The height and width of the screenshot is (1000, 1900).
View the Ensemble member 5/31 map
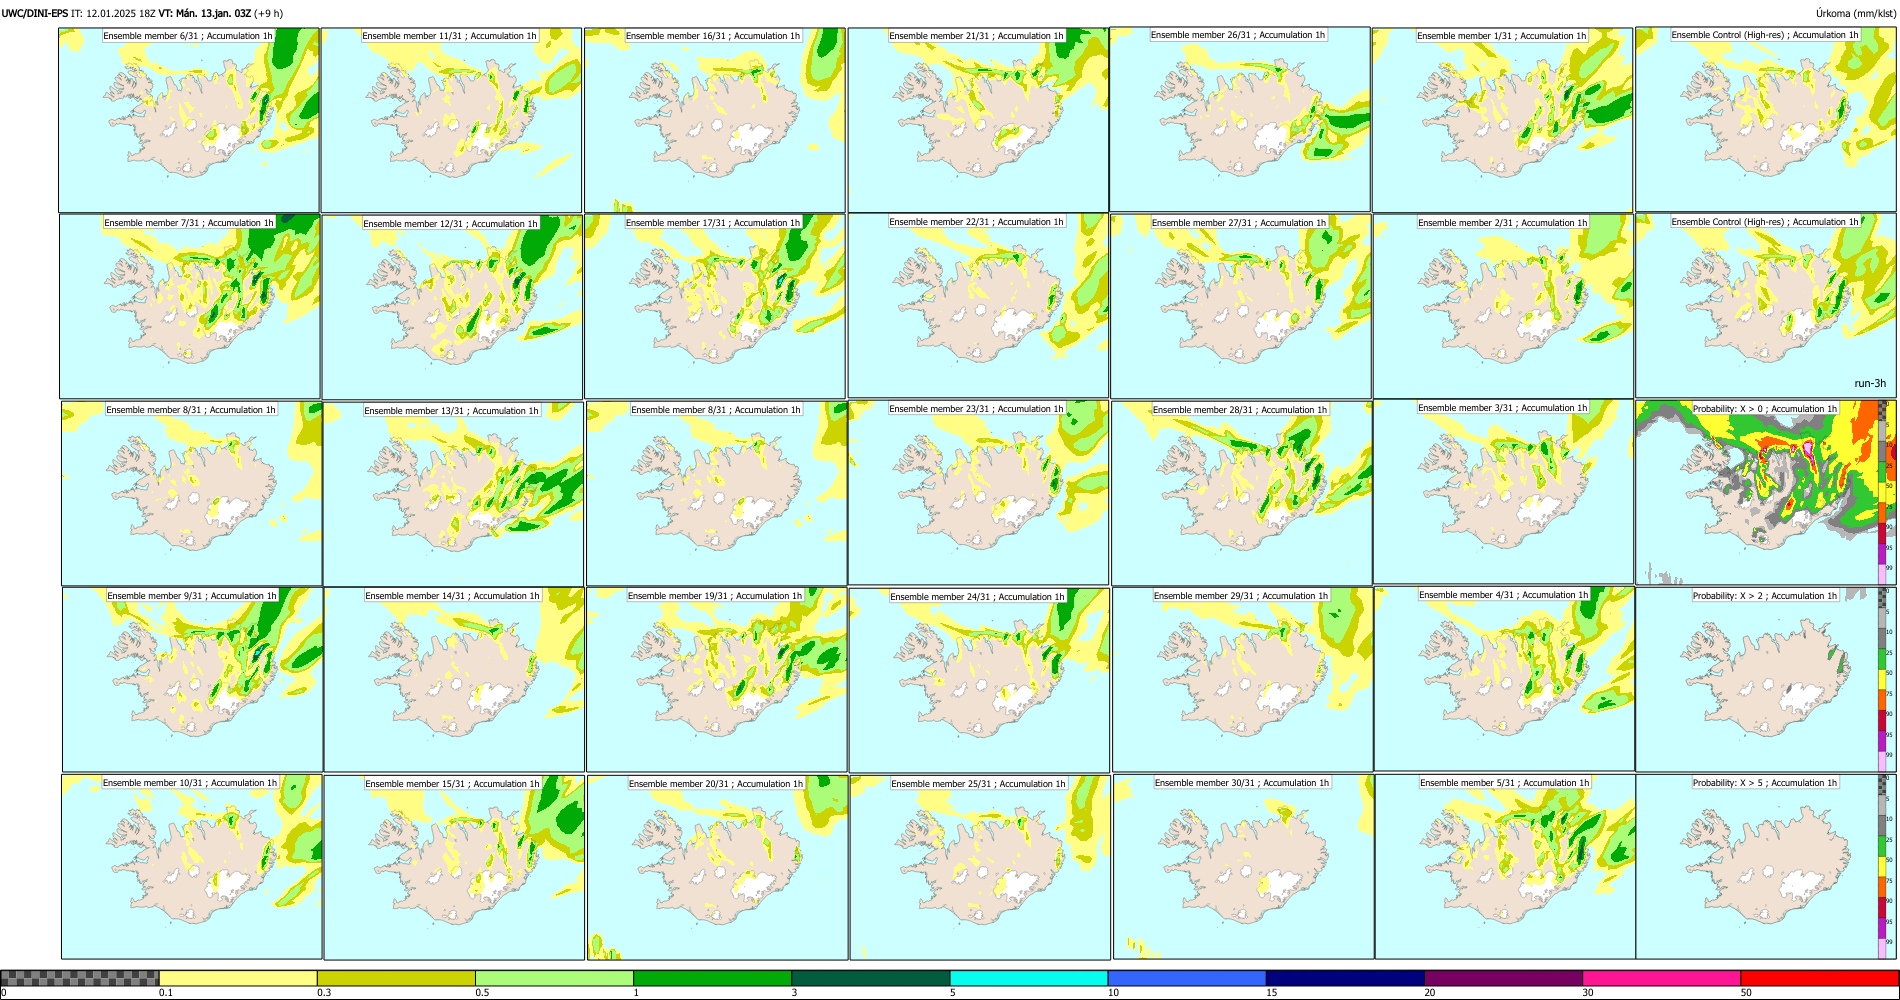(1505, 867)
